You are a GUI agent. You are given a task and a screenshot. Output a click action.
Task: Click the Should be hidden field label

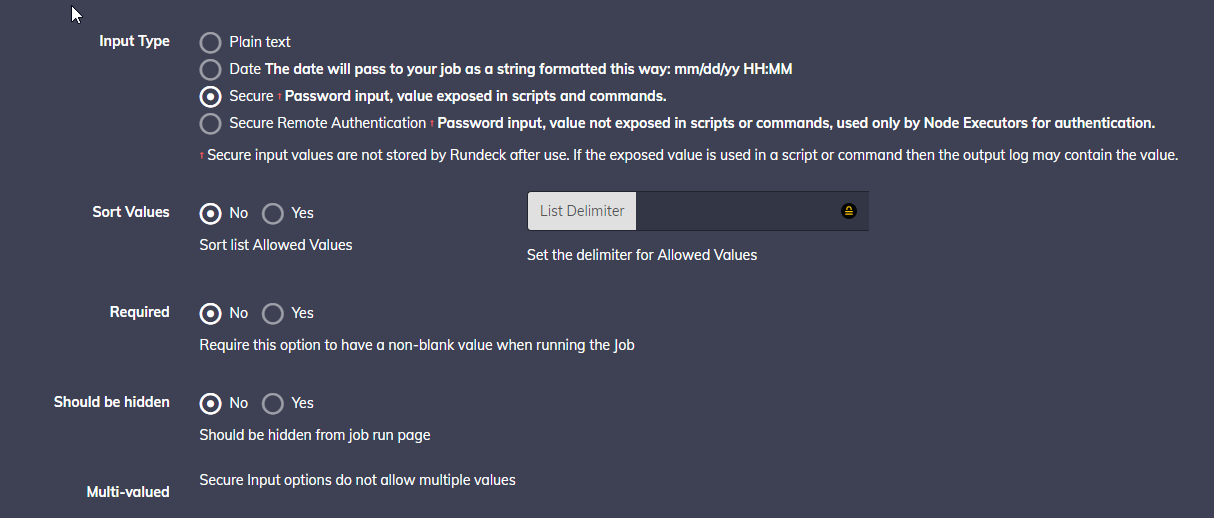[x=112, y=402]
